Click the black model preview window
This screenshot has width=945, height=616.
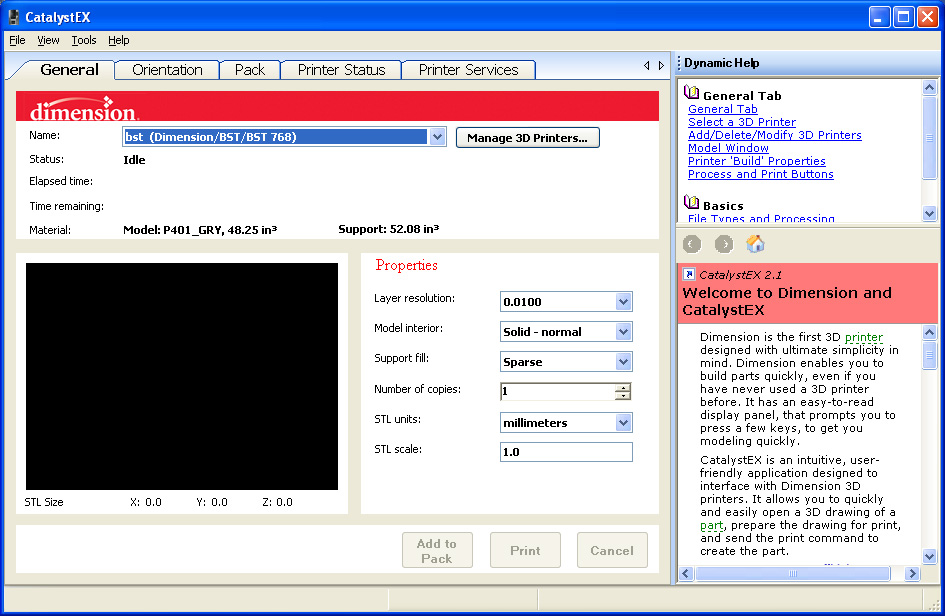pyautogui.click(x=181, y=376)
